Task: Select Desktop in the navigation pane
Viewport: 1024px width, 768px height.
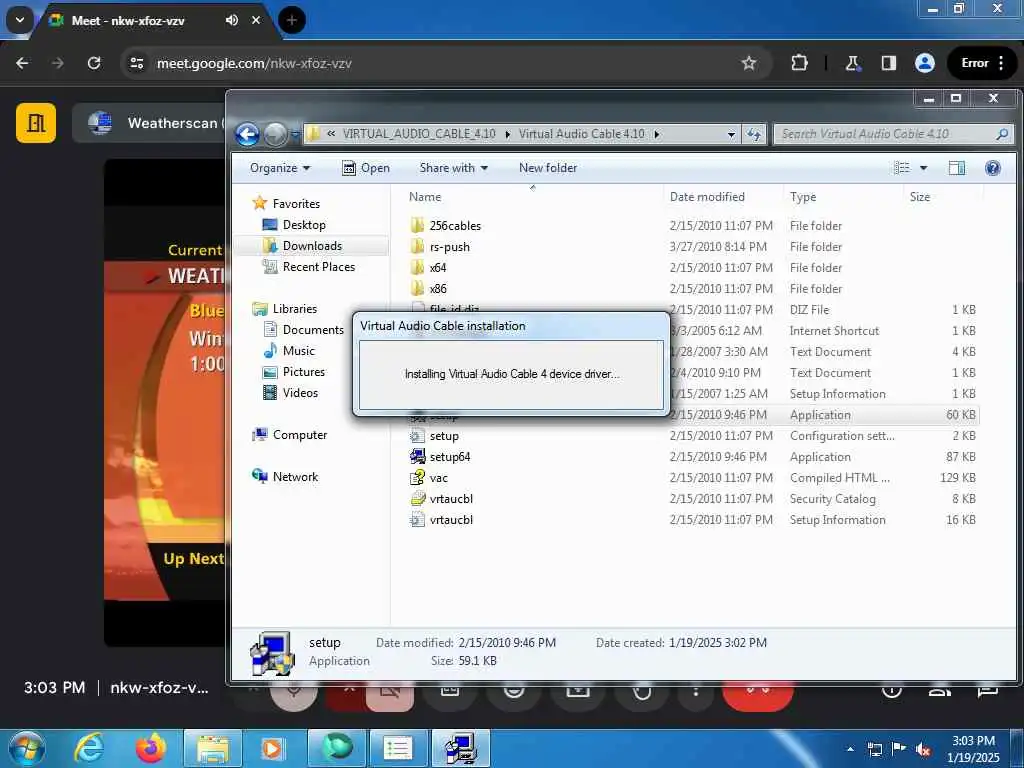Action: coord(294,225)
